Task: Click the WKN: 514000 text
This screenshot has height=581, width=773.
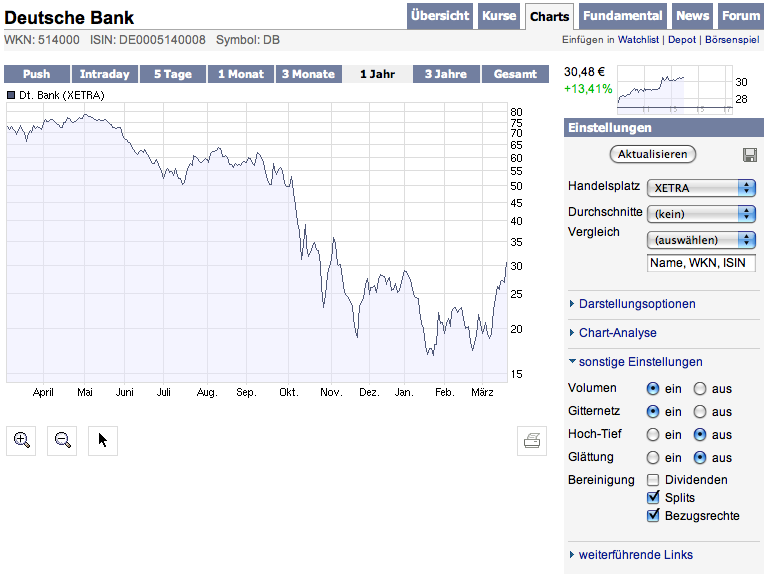Action: (x=42, y=40)
